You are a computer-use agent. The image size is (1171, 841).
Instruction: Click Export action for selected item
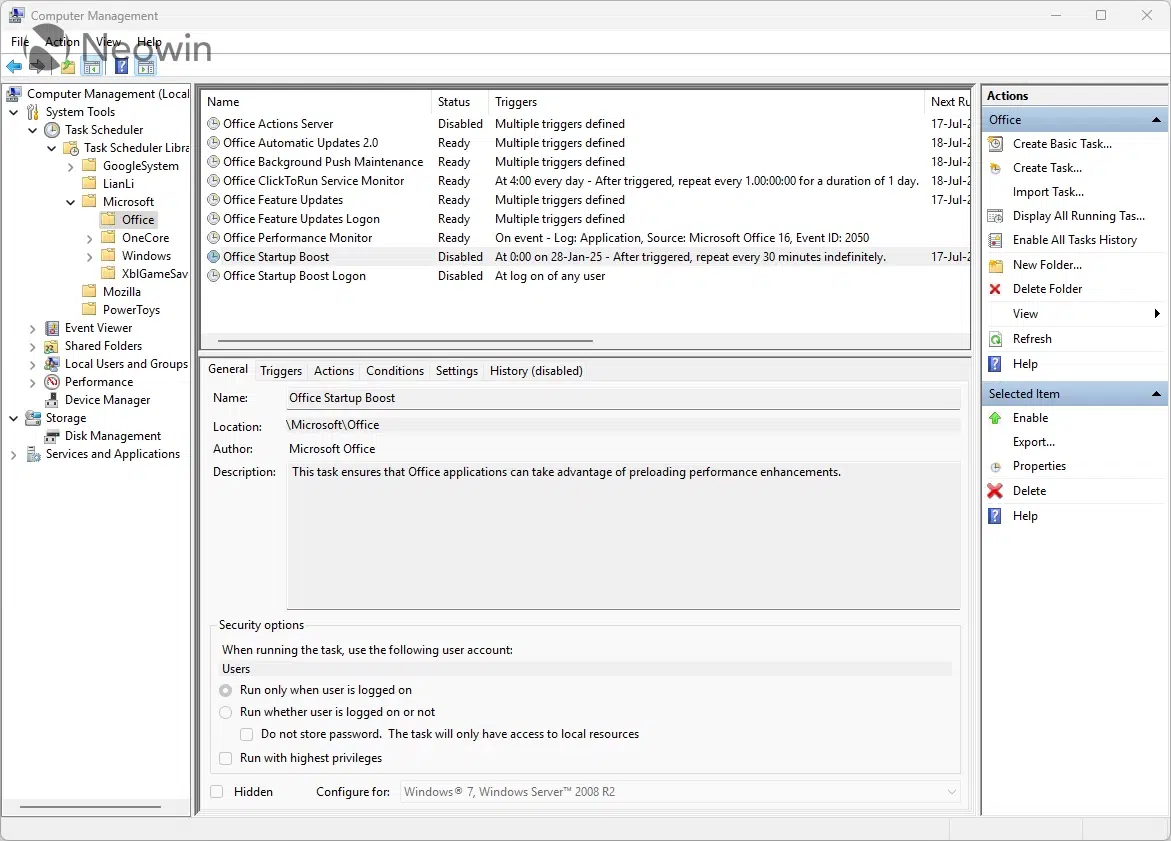point(1034,442)
